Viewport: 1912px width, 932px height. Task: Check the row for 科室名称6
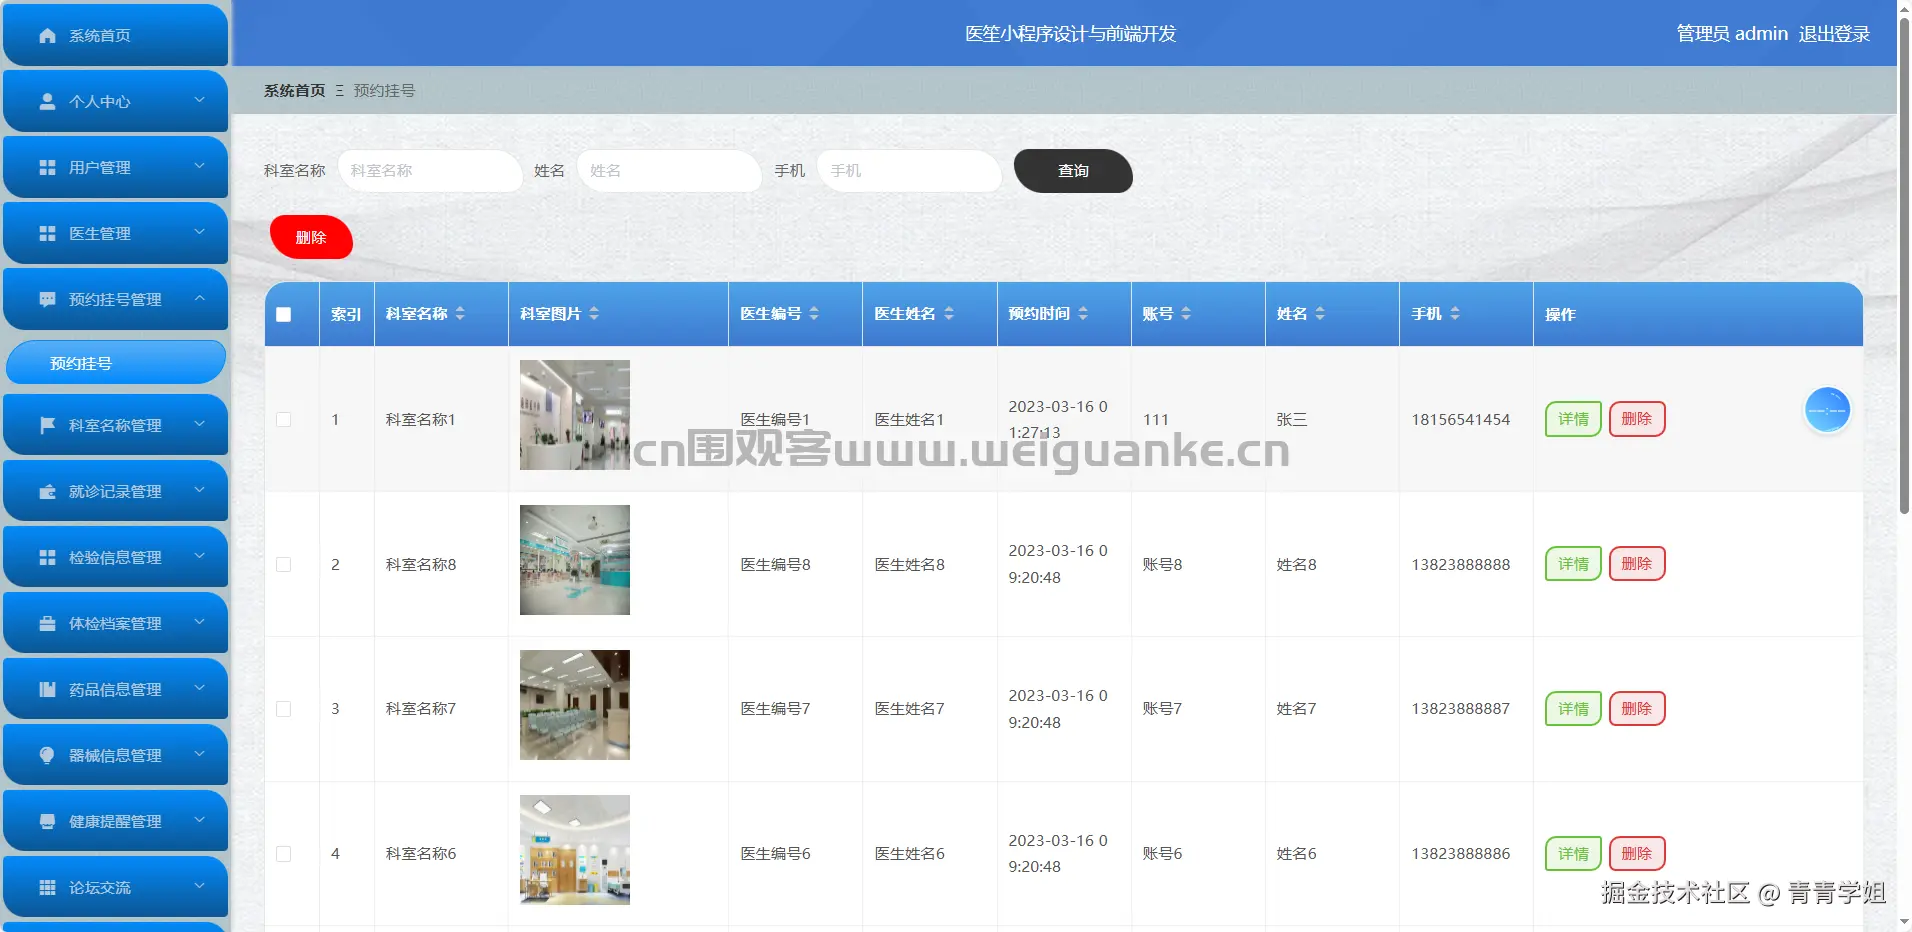point(284,854)
